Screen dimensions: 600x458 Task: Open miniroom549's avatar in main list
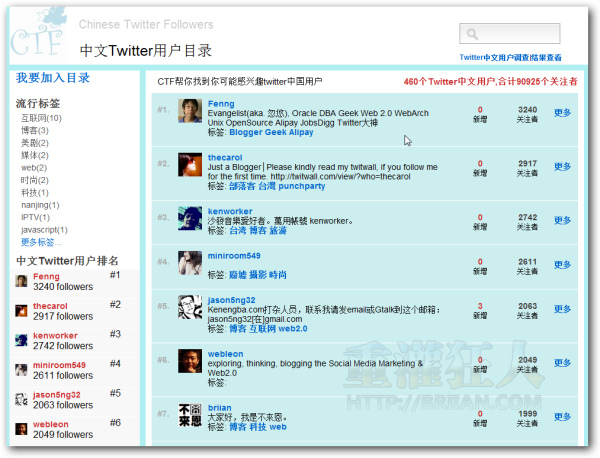(x=190, y=263)
